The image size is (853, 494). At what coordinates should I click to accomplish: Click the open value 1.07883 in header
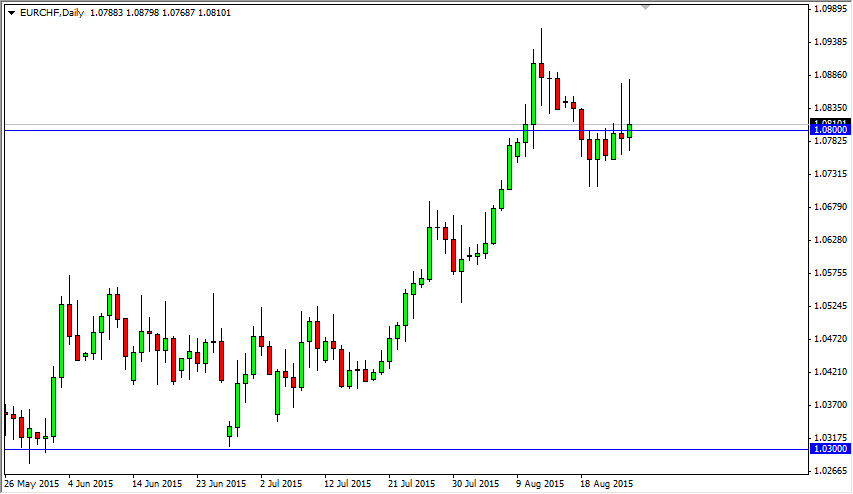click(x=106, y=13)
